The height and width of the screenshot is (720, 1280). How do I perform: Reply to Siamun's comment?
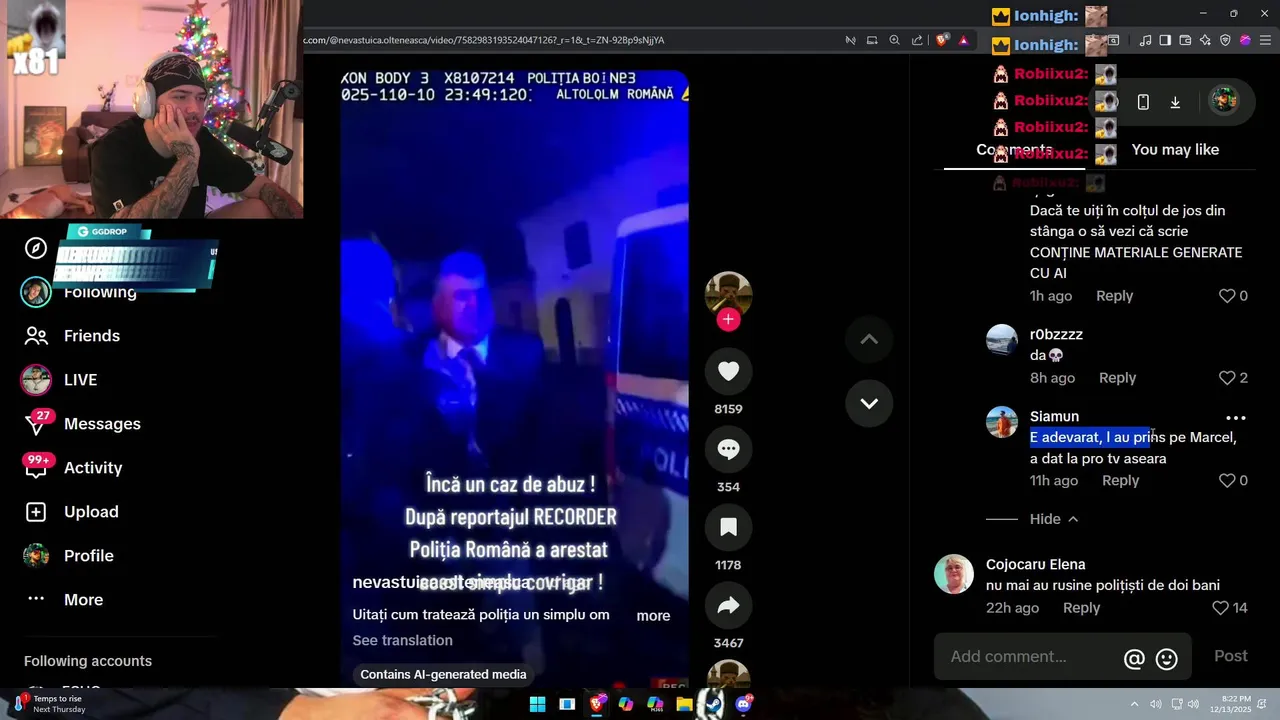click(x=1120, y=481)
